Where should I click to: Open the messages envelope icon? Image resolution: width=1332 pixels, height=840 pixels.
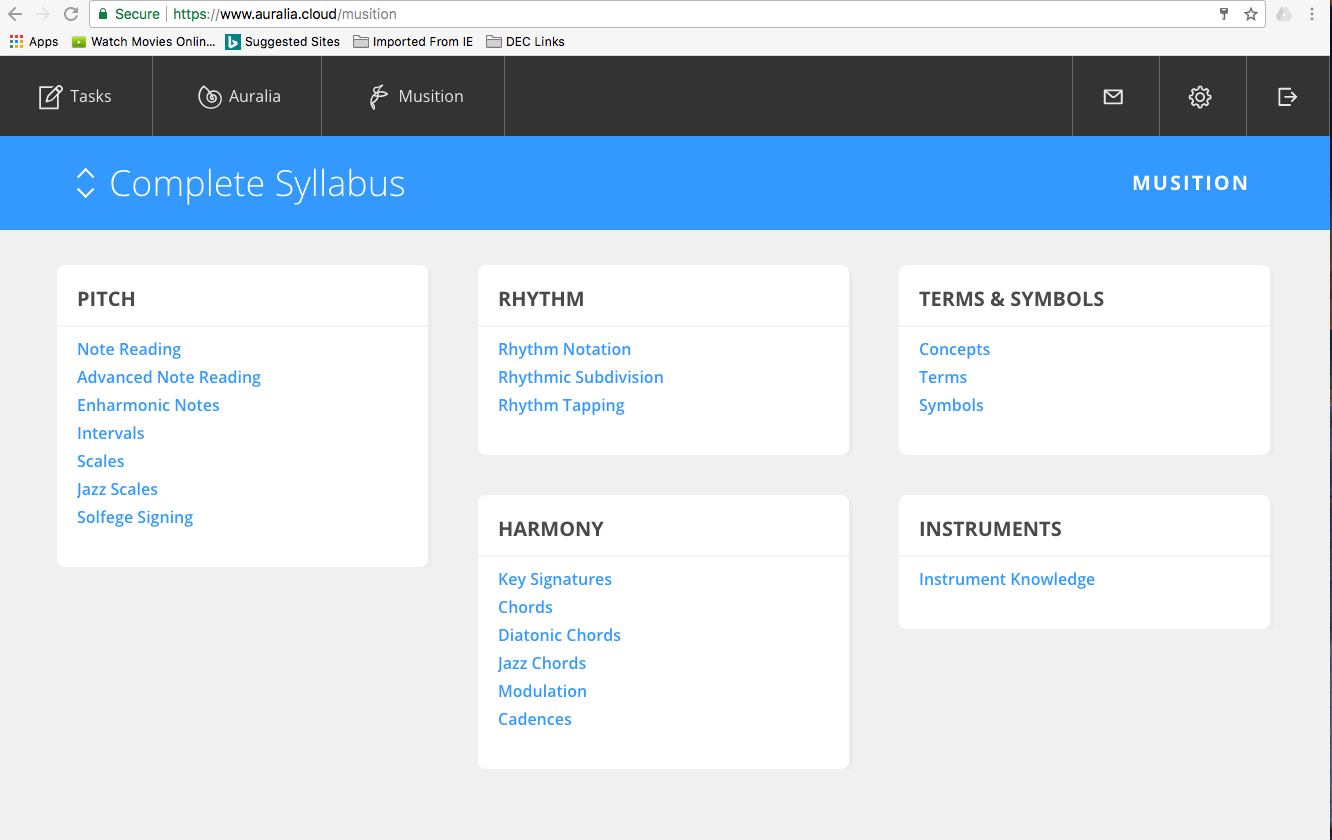tap(1113, 97)
